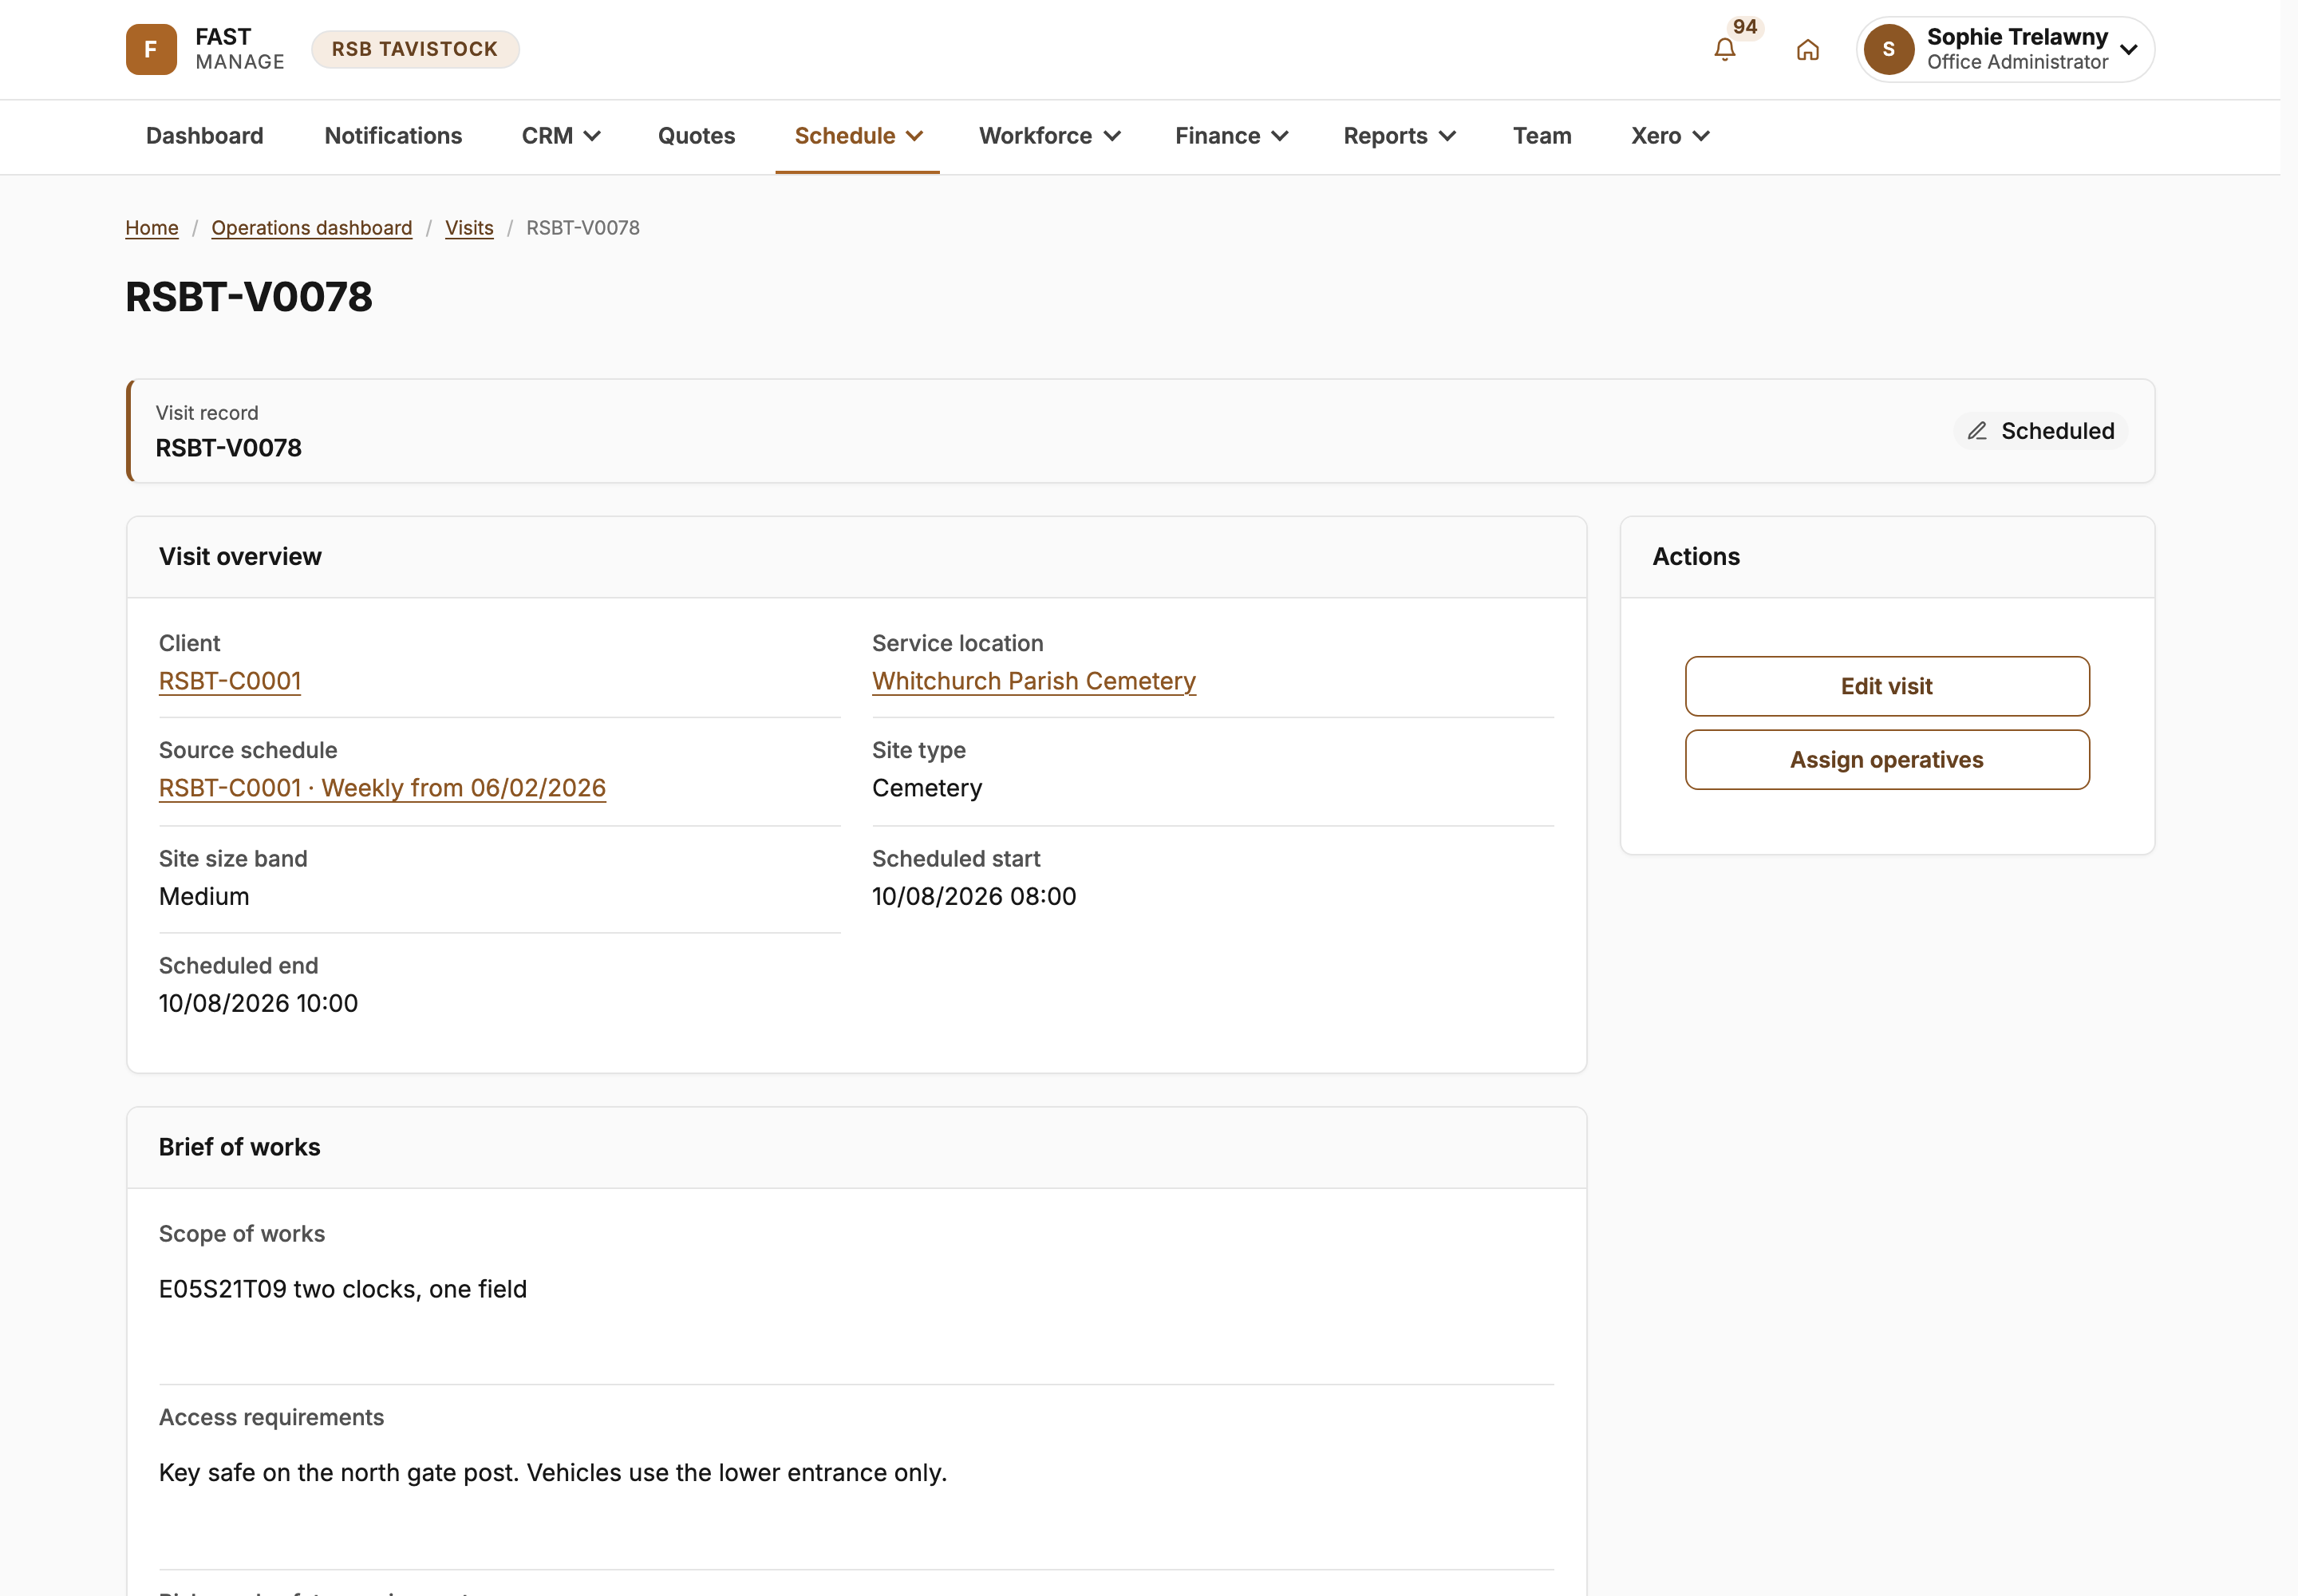The height and width of the screenshot is (1596, 2298).
Task: Click the Edit visit button
Action: (1887, 686)
